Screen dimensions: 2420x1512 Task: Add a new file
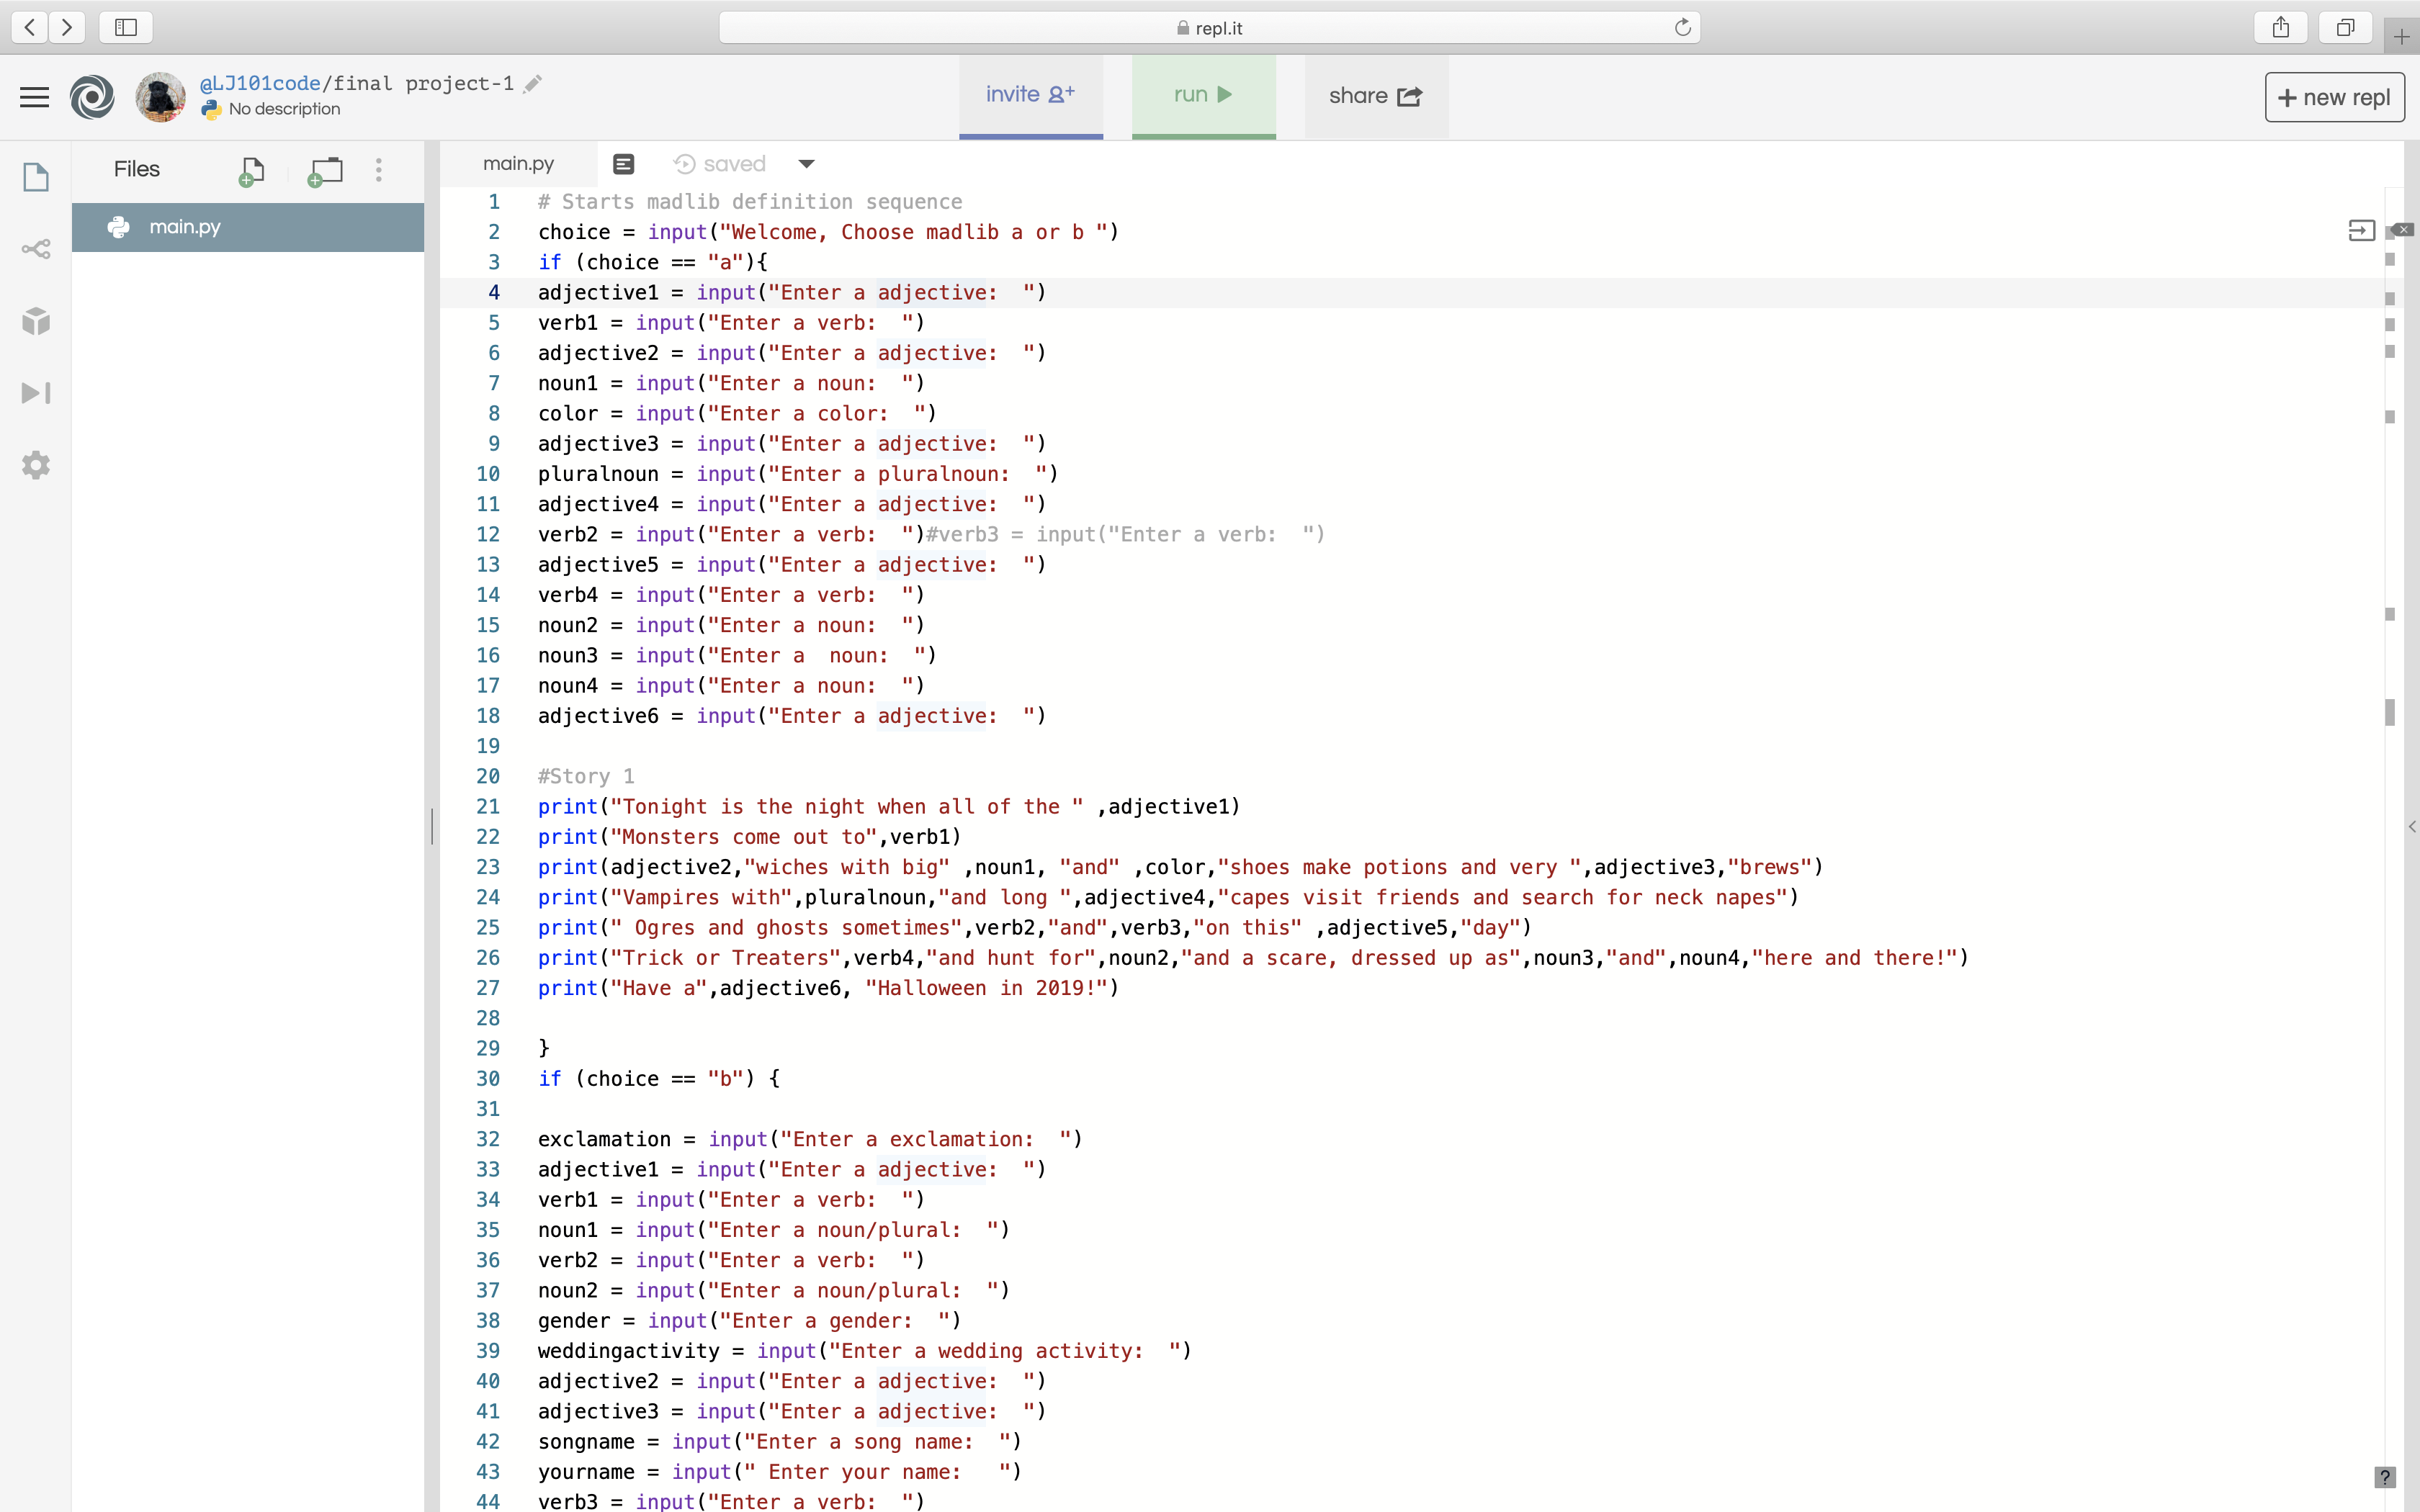[251, 171]
